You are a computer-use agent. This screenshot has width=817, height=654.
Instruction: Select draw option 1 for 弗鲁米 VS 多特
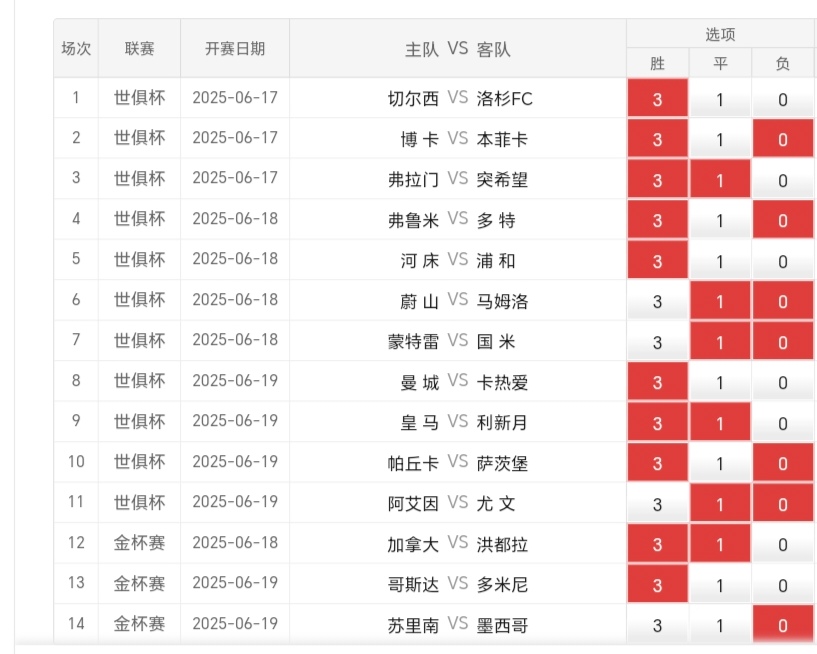point(720,219)
